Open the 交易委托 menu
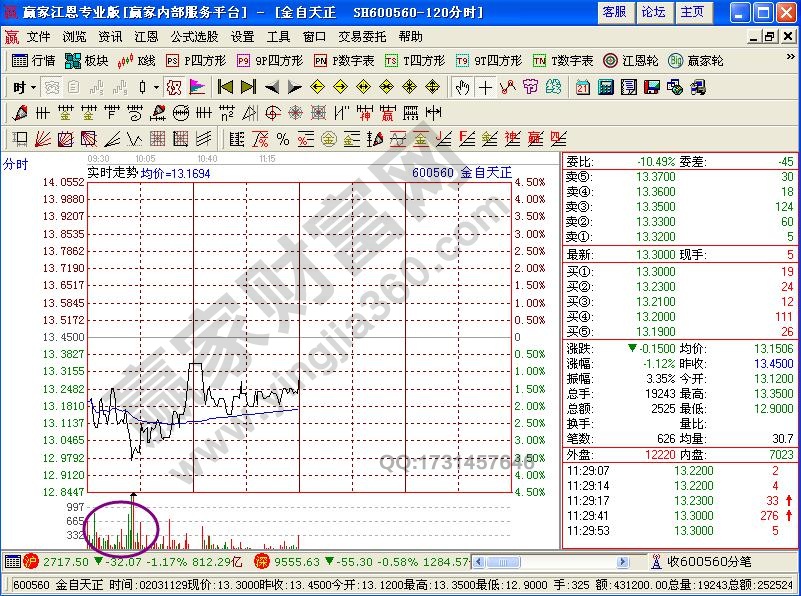The width and height of the screenshot is (801, 596). click(364, 36)
